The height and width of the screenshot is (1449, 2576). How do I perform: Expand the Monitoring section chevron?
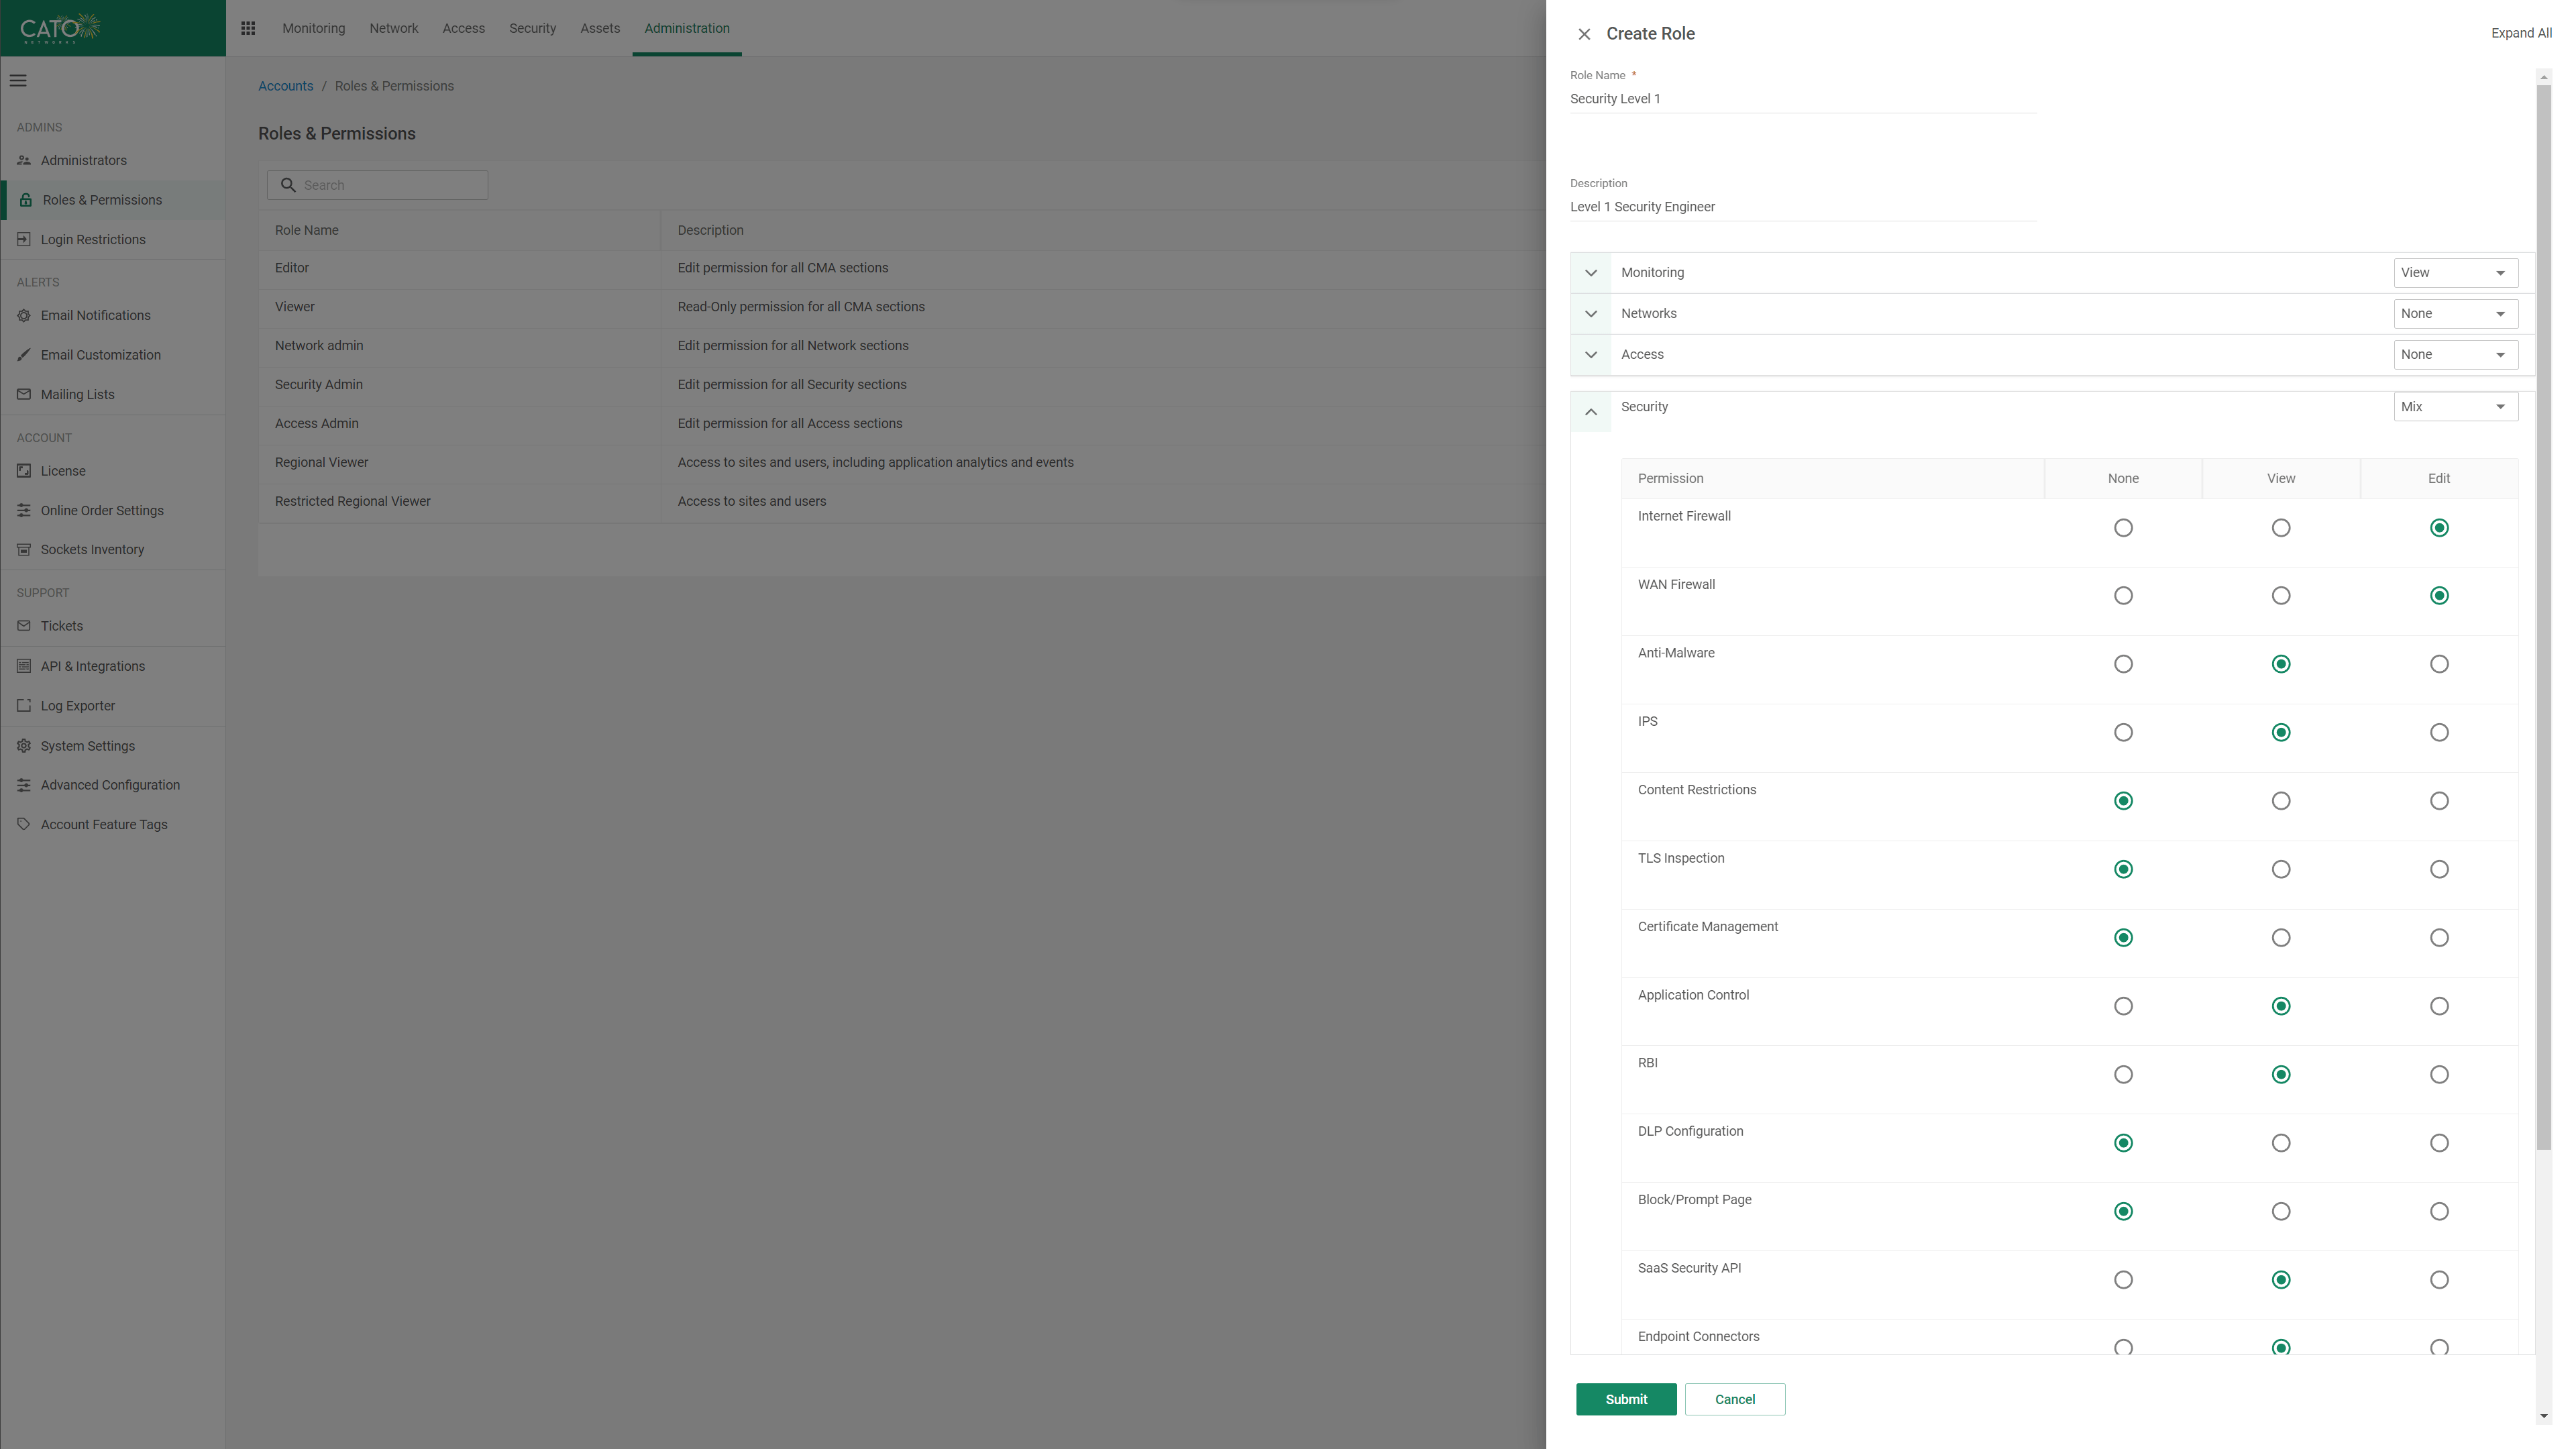tap(1591, 273)
